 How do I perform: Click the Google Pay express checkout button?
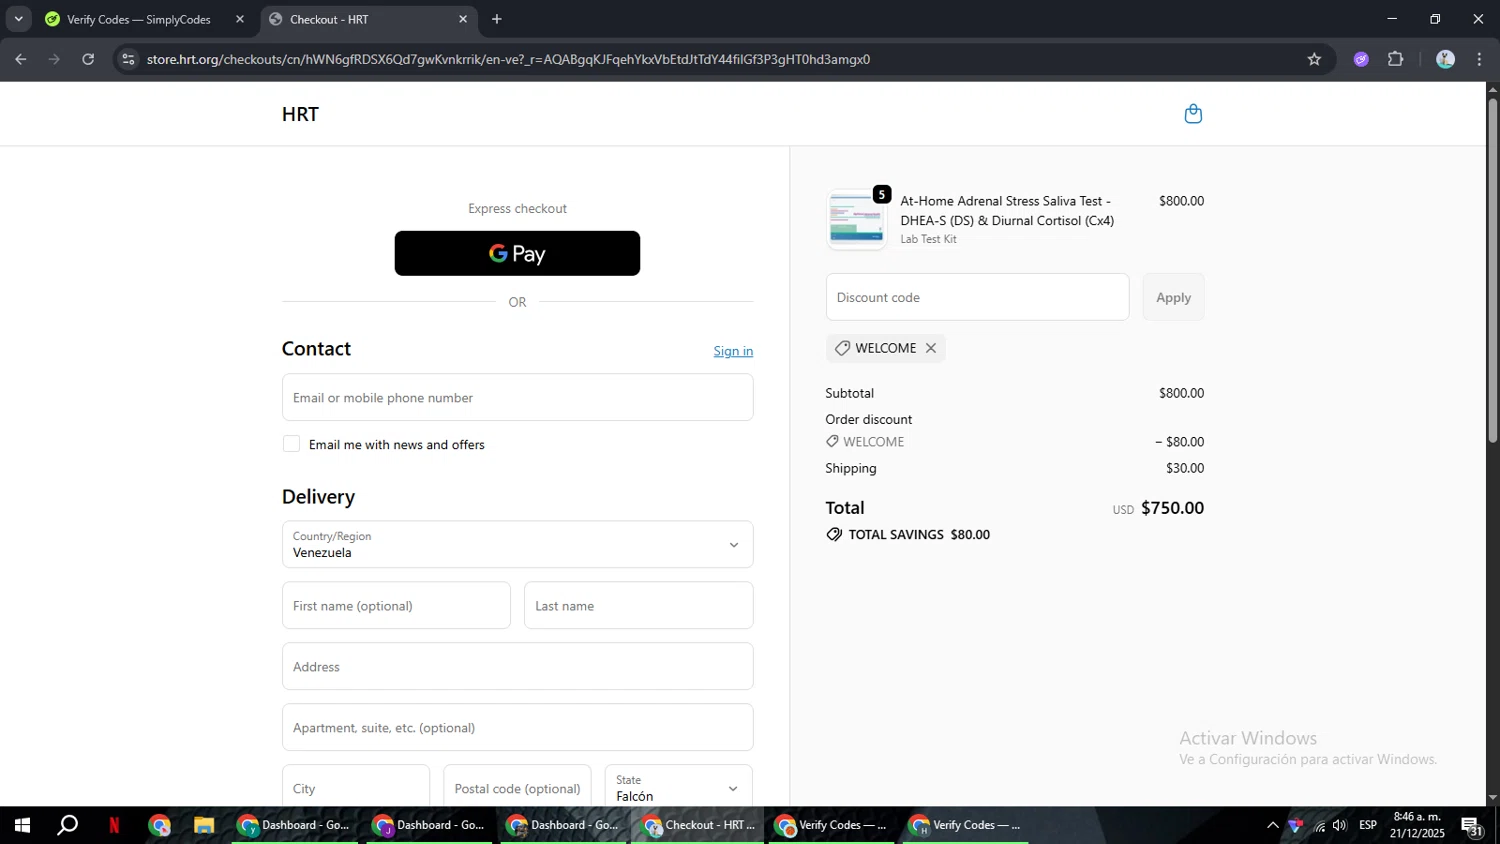point(517,253)
